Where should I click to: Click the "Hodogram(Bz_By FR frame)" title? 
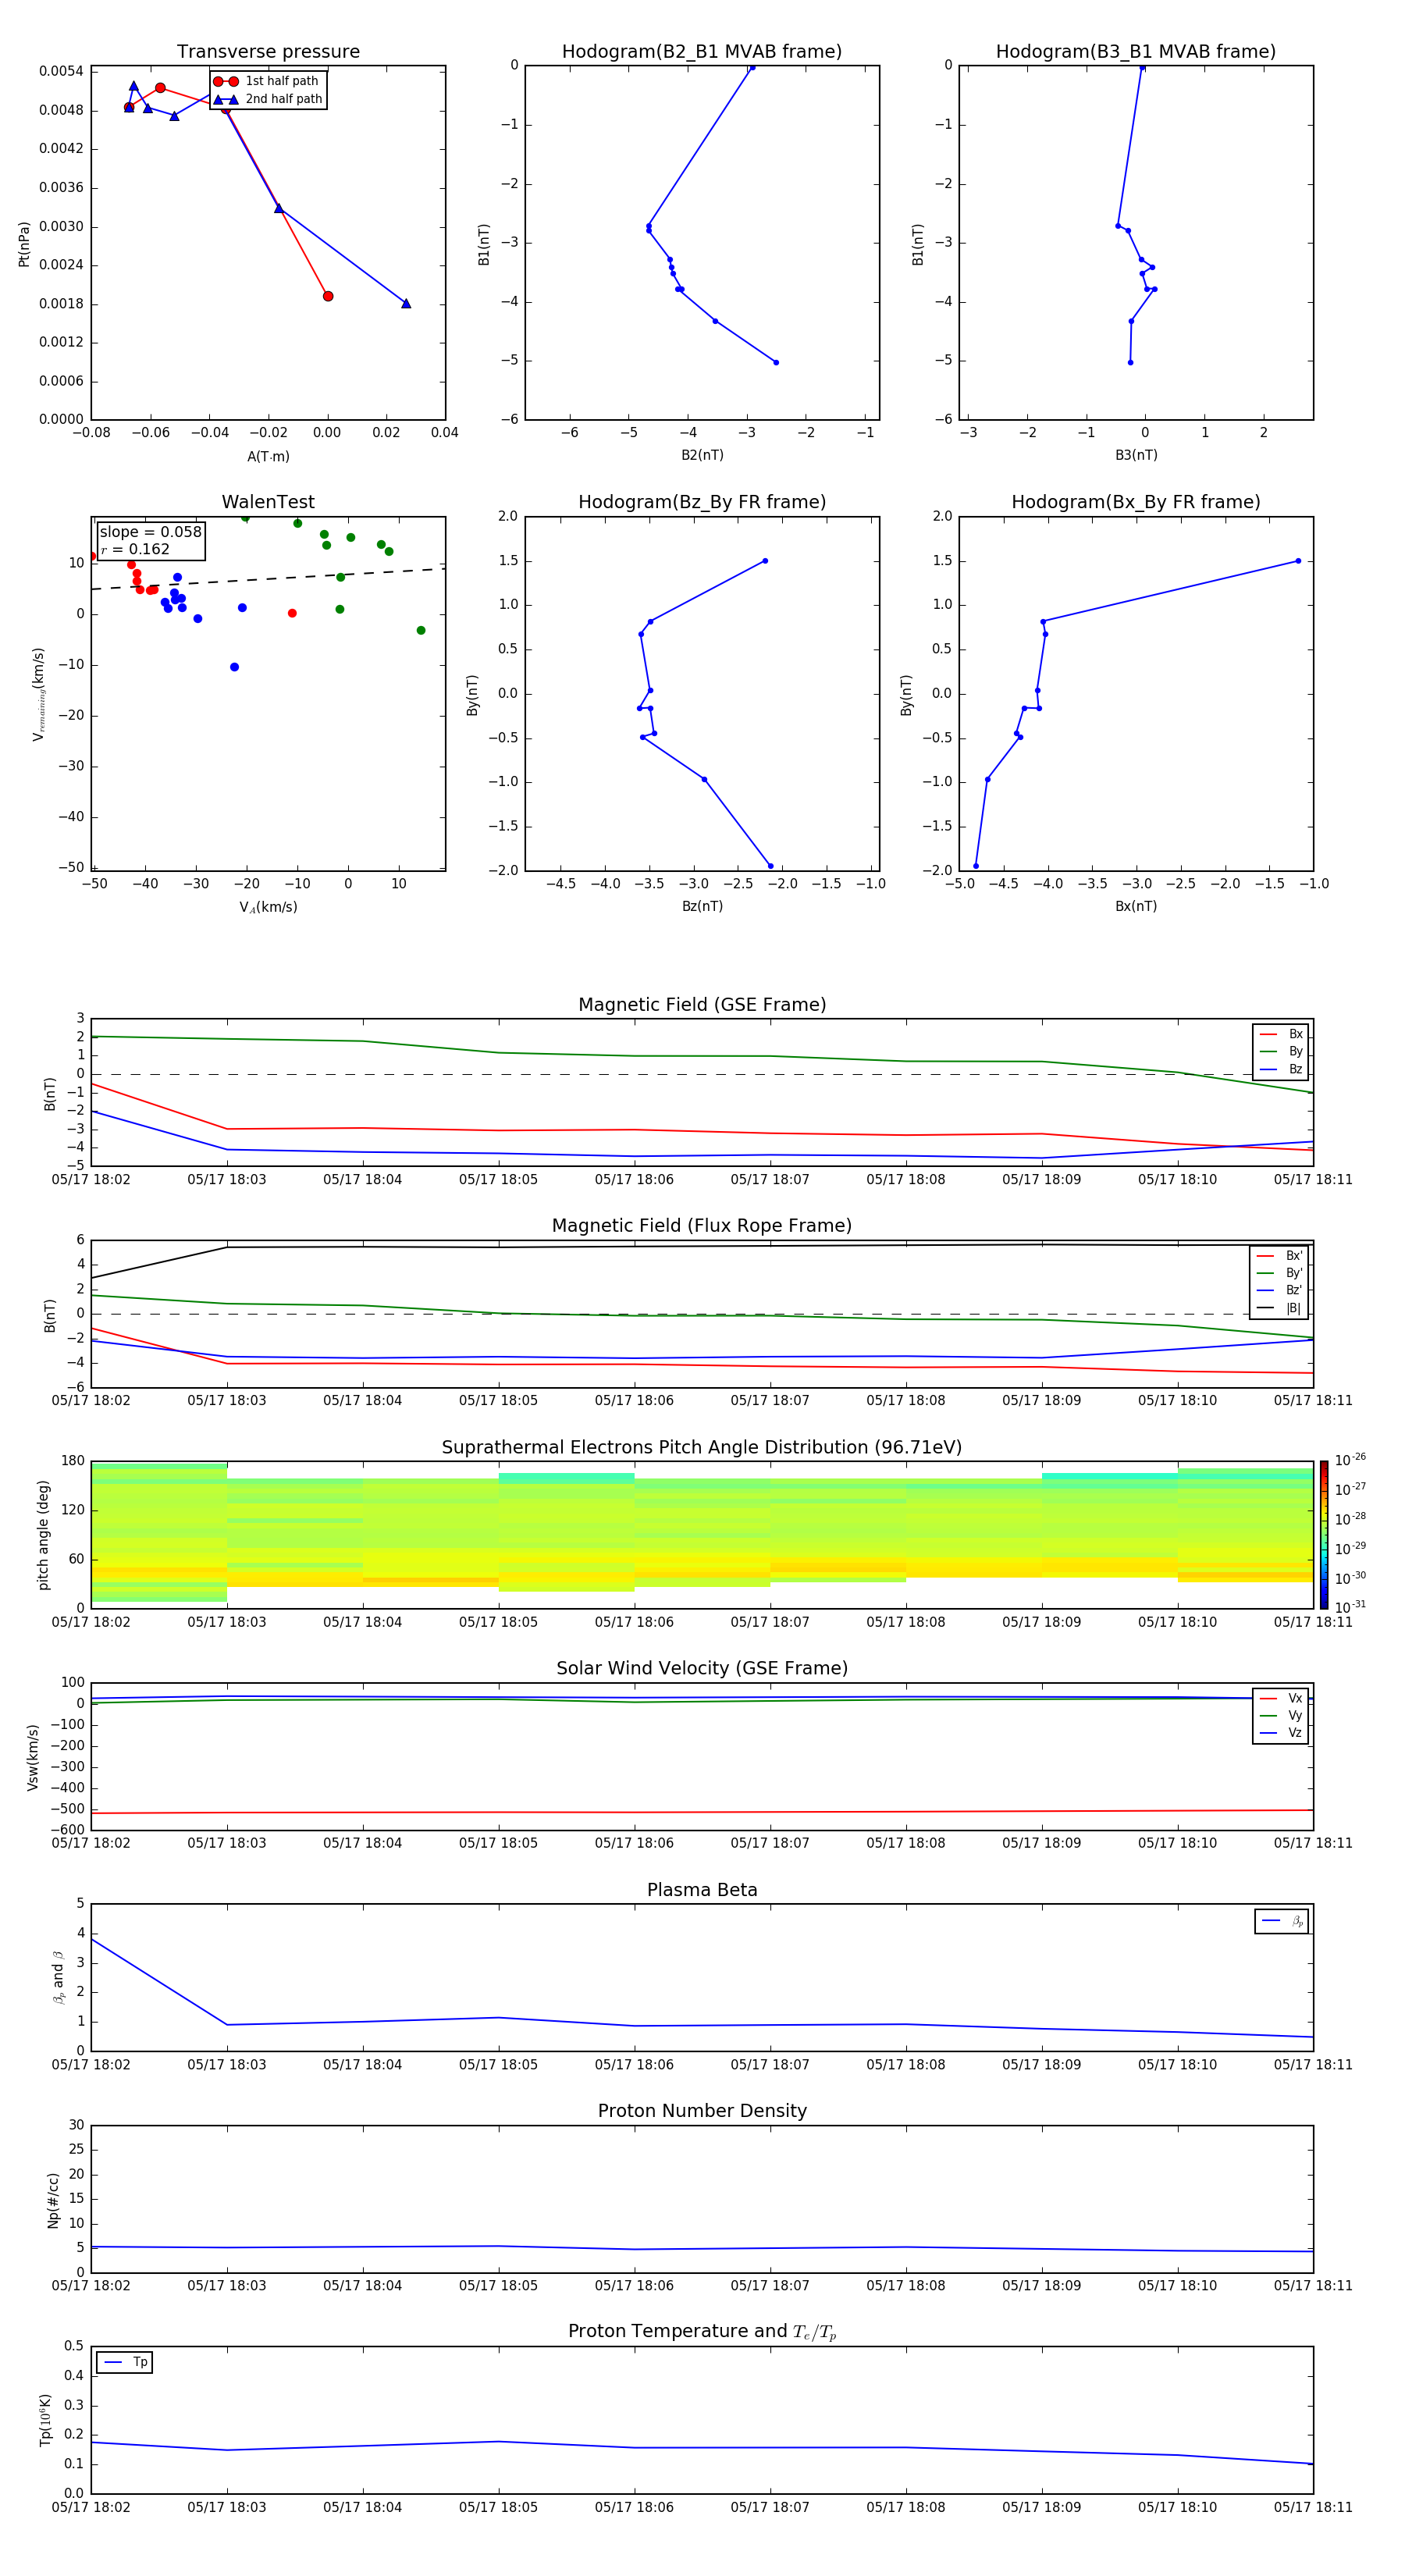pyautogui.click(x=702, y=502)
